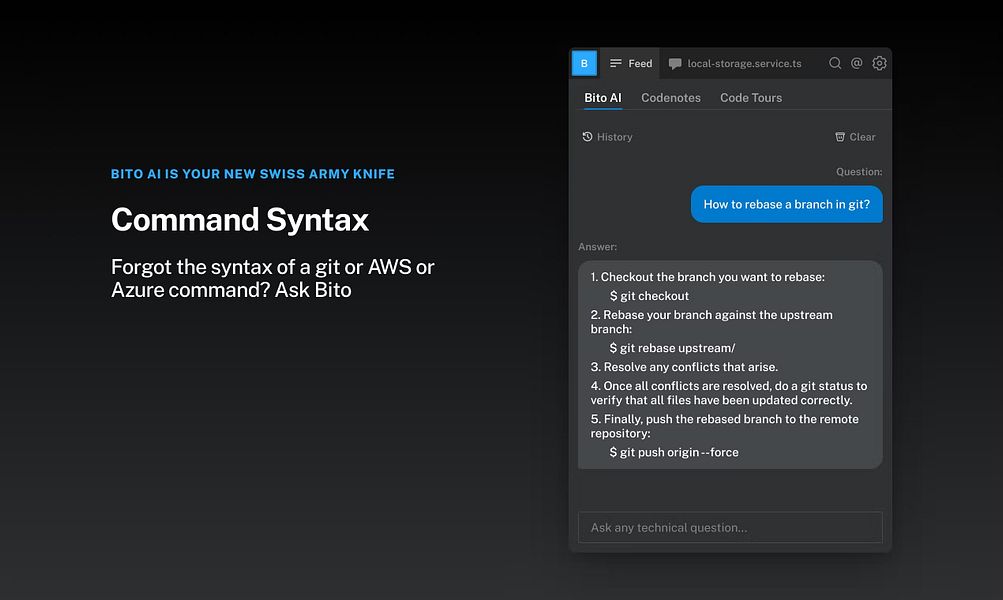Click the 'Question:' label
This screenshot has width=1003, height=600.
[x=859, y=171]
